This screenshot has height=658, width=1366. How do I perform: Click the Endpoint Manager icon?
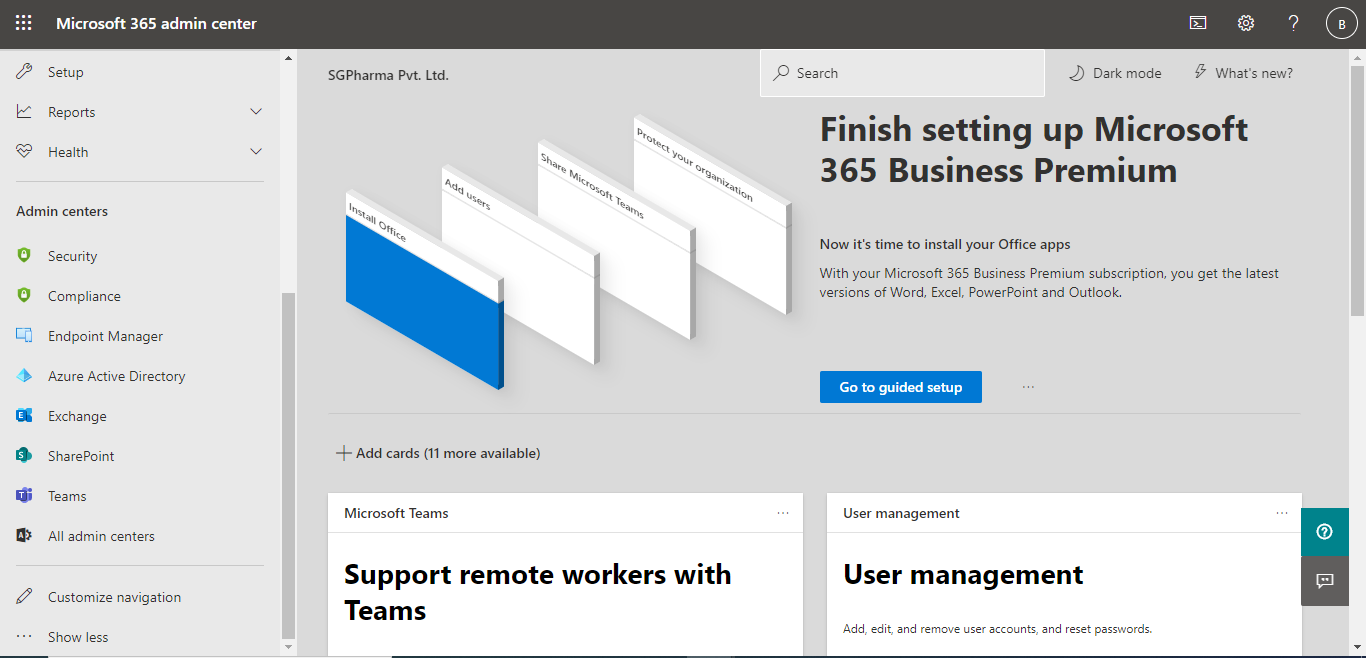tap(25, 336)
